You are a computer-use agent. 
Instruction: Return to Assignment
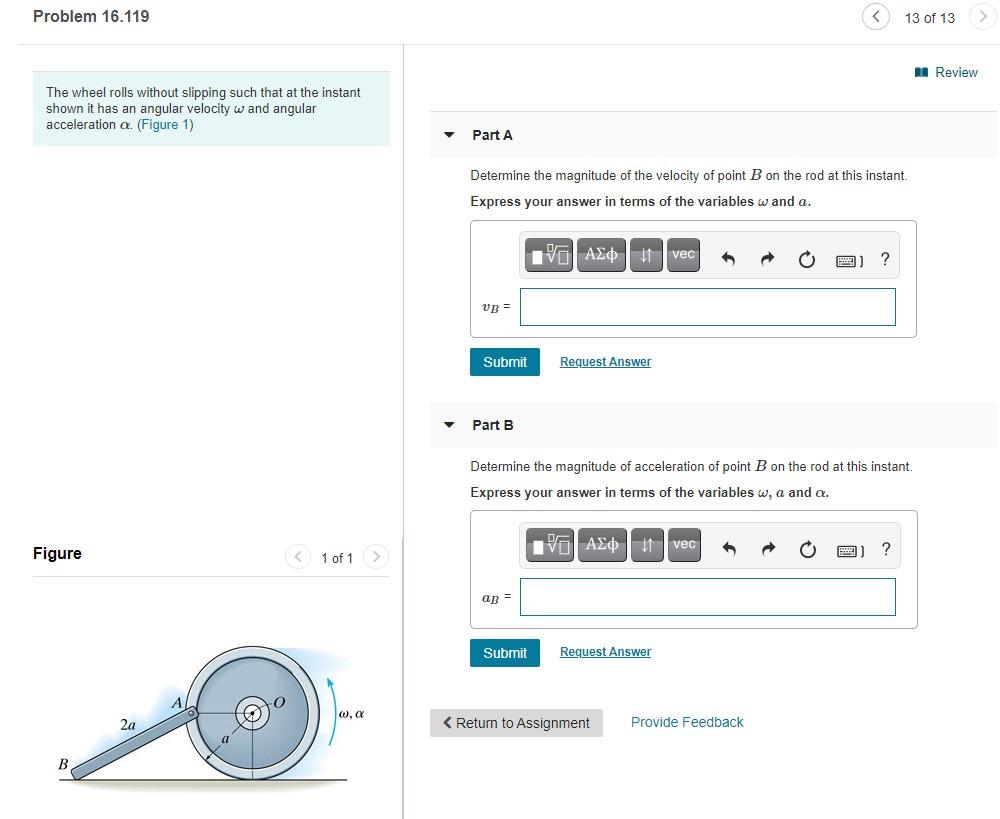point(516,722)
